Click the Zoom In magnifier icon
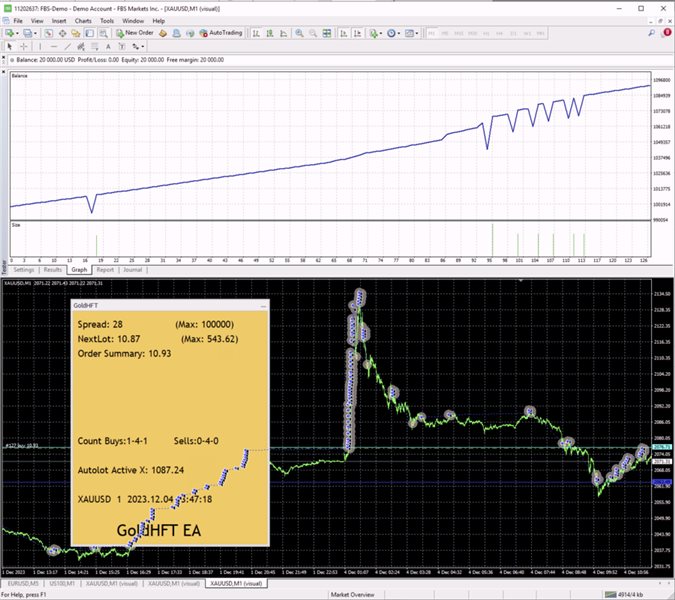Screen dimensions: 675x600 tap(299, 33)
